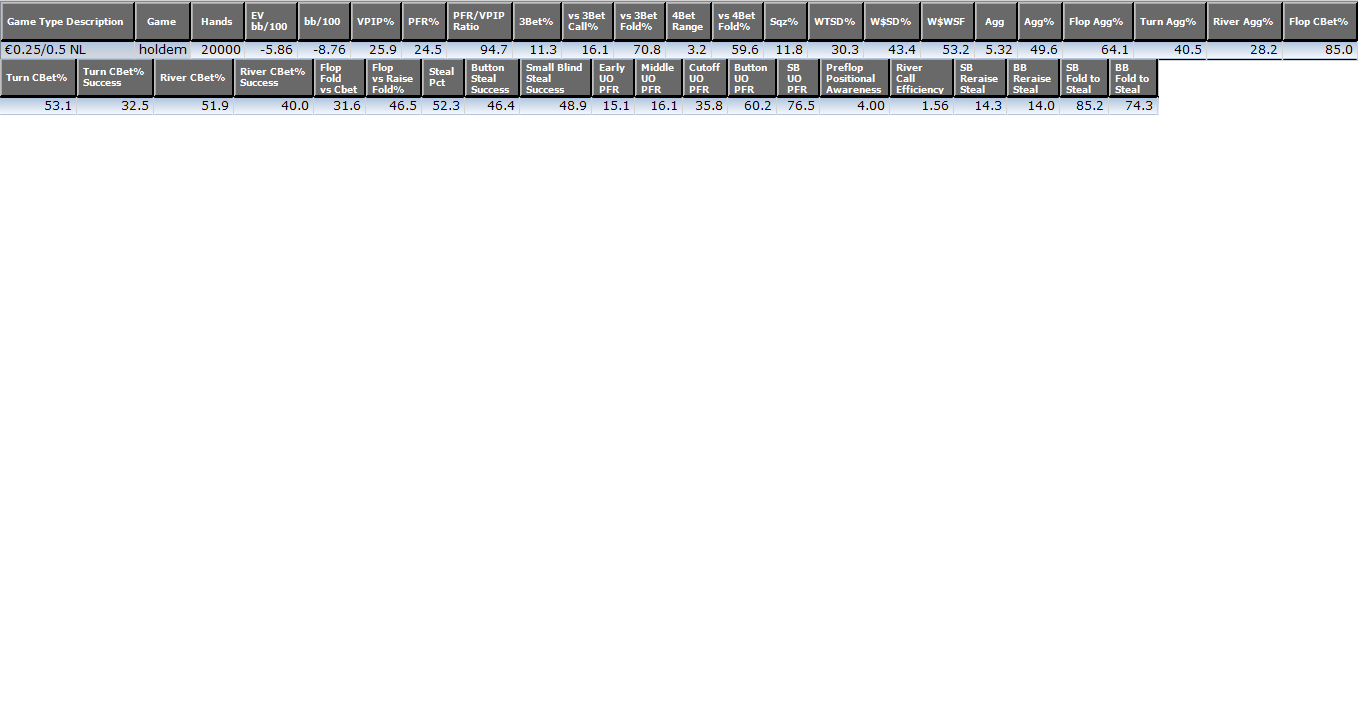1358x719 pixels.
Task: Select the Small Blind Steal Success header
Action: 555,77
